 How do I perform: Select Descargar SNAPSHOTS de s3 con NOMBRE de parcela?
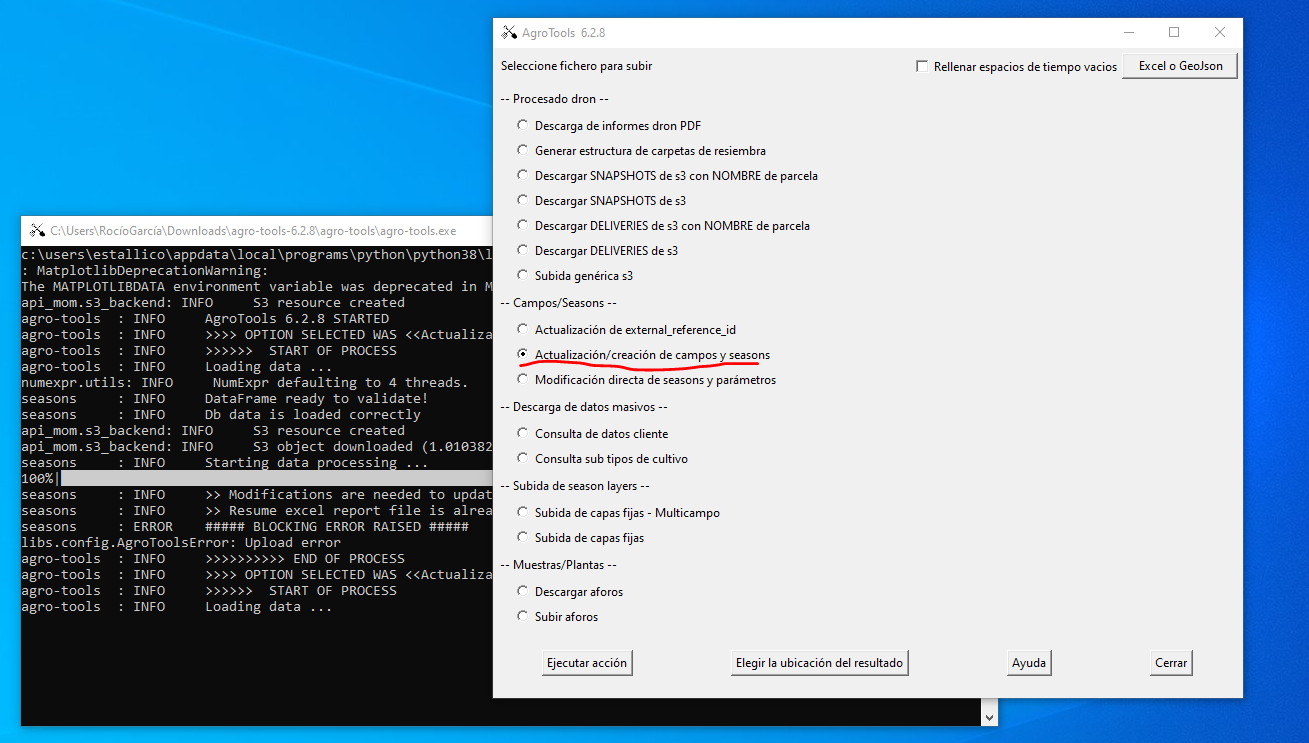click(x=522, y=175)
